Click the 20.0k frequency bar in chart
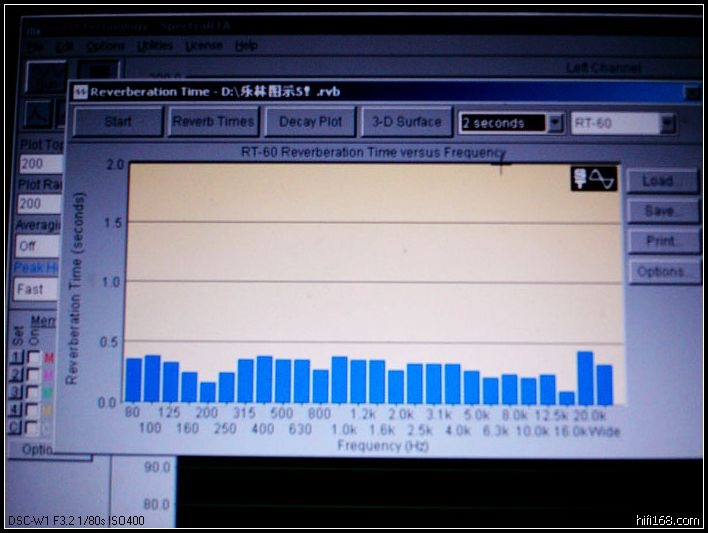This screenshot has width=708, height=533. pos(585,378)
